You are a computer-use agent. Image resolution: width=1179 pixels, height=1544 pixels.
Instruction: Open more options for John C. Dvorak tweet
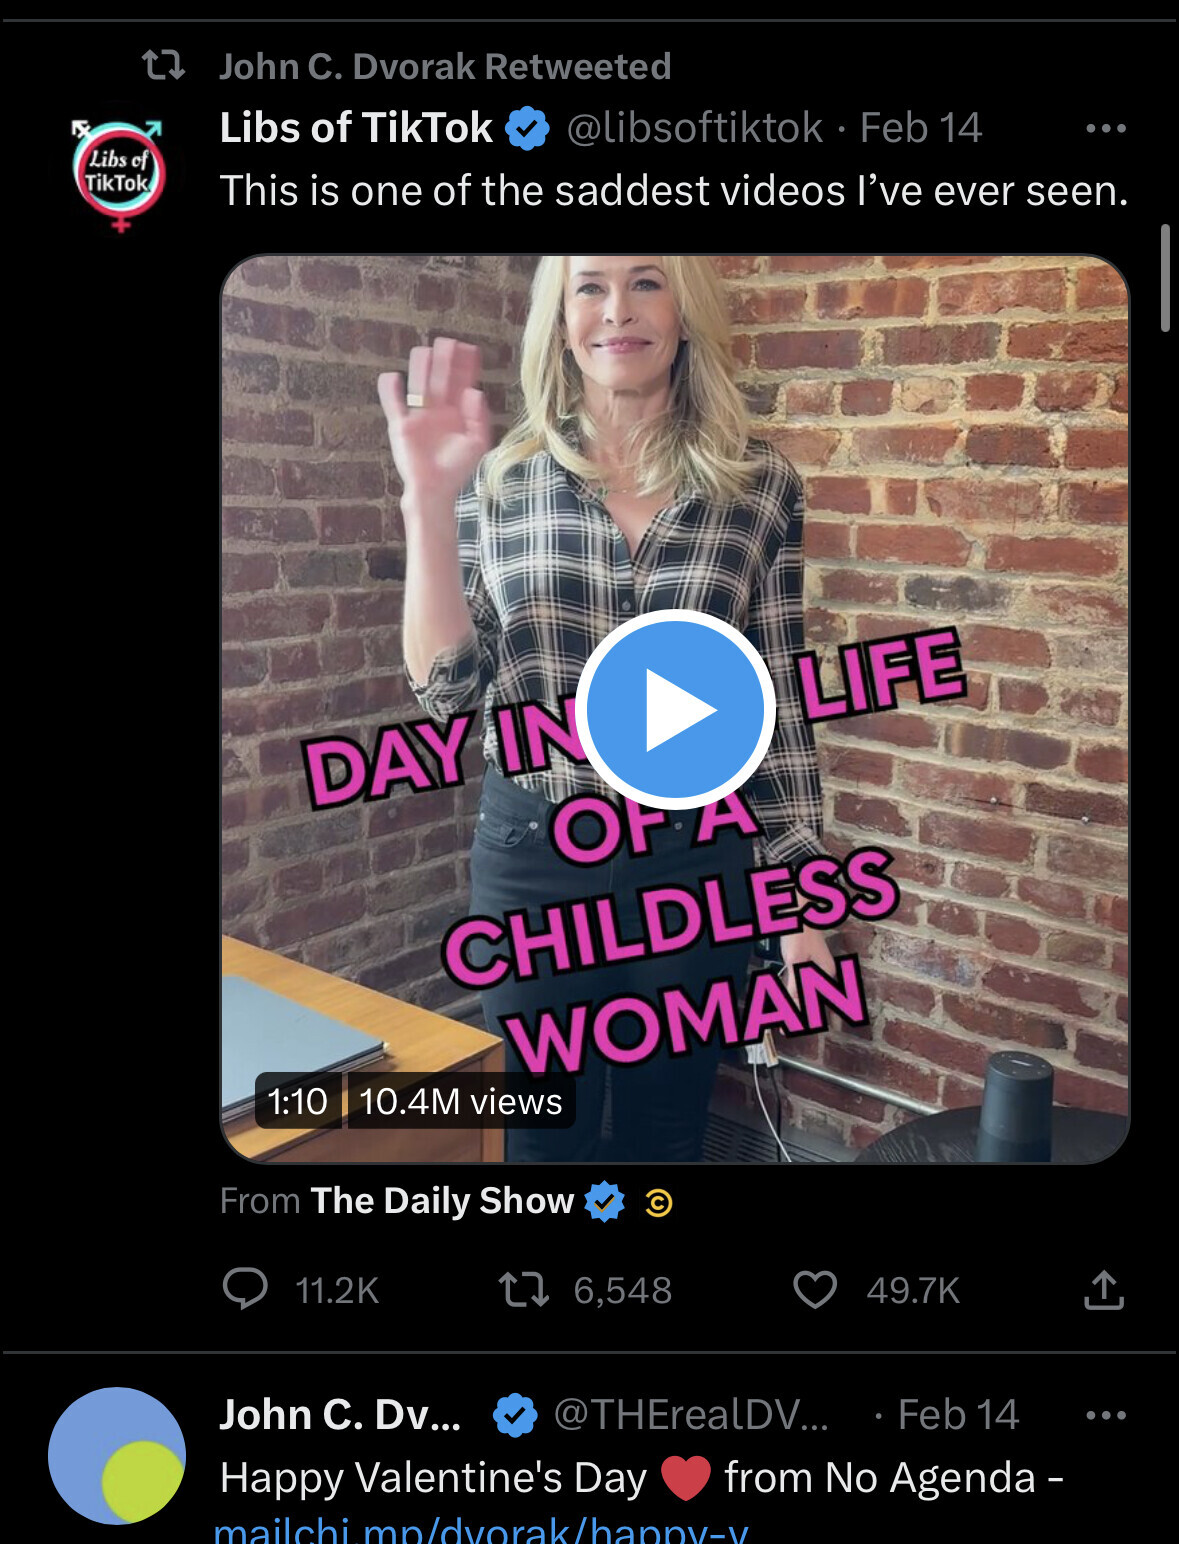click(x=1105, y=1415)
